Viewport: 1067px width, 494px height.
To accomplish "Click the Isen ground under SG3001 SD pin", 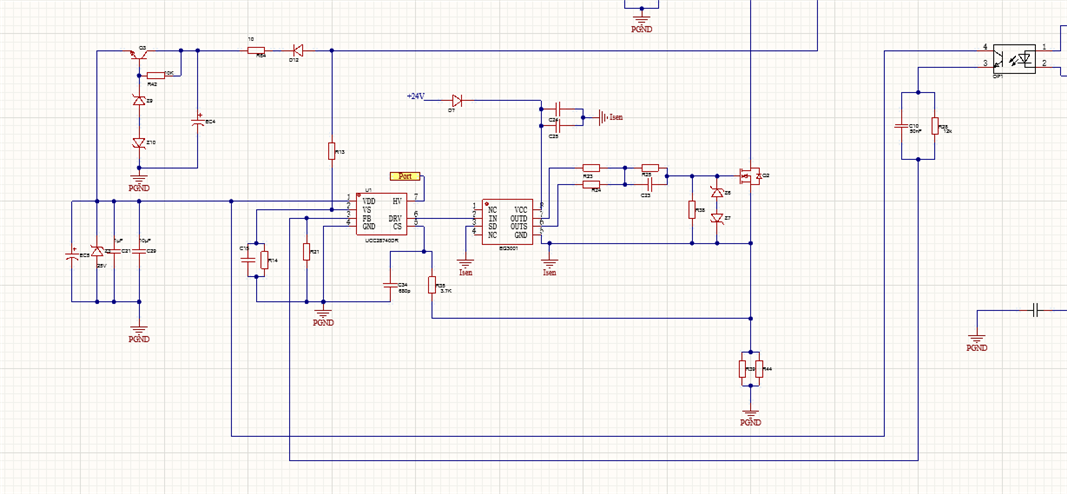I will [465, 267].
